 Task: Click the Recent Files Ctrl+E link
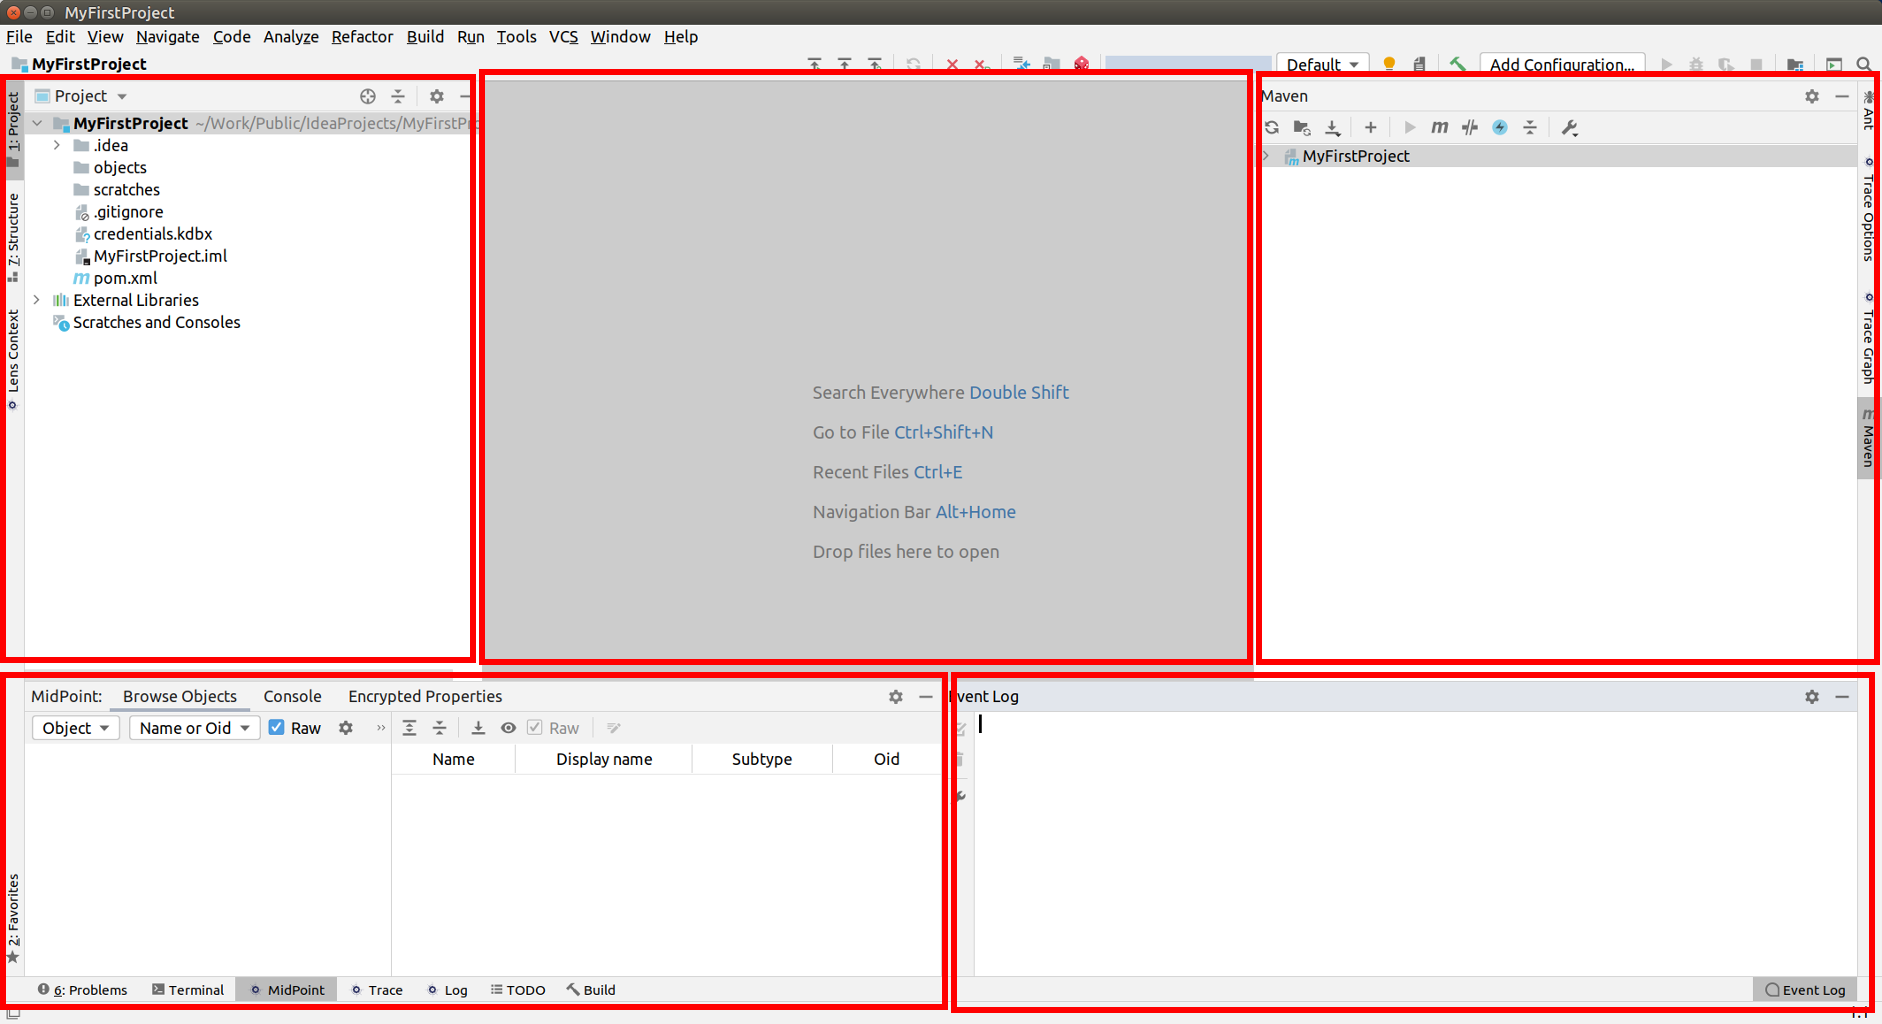coord(887,471)
